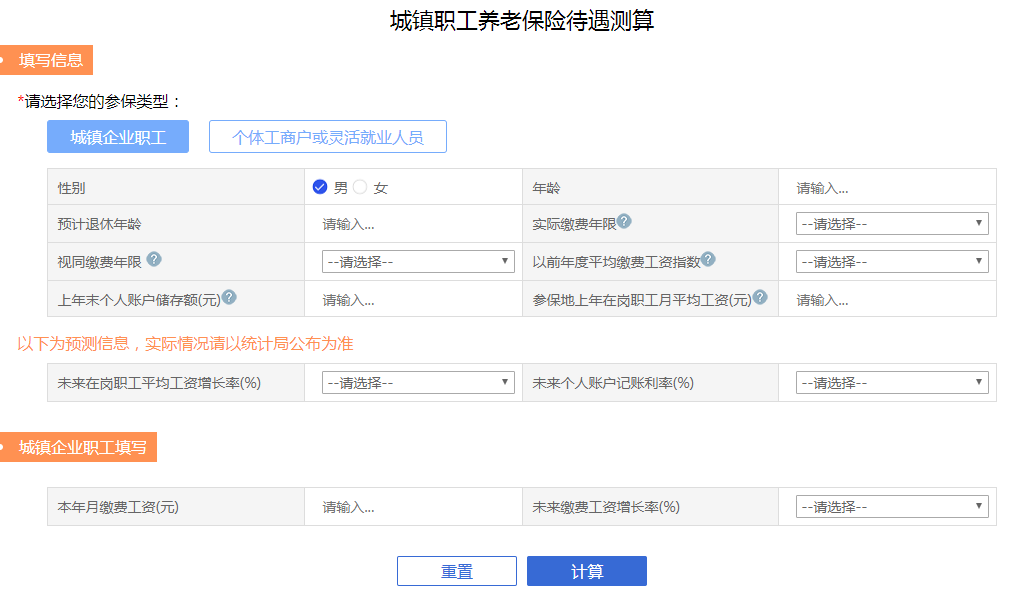1027x590 pixels.
Task: Click the 性别 row label
Action: (71, 189)
